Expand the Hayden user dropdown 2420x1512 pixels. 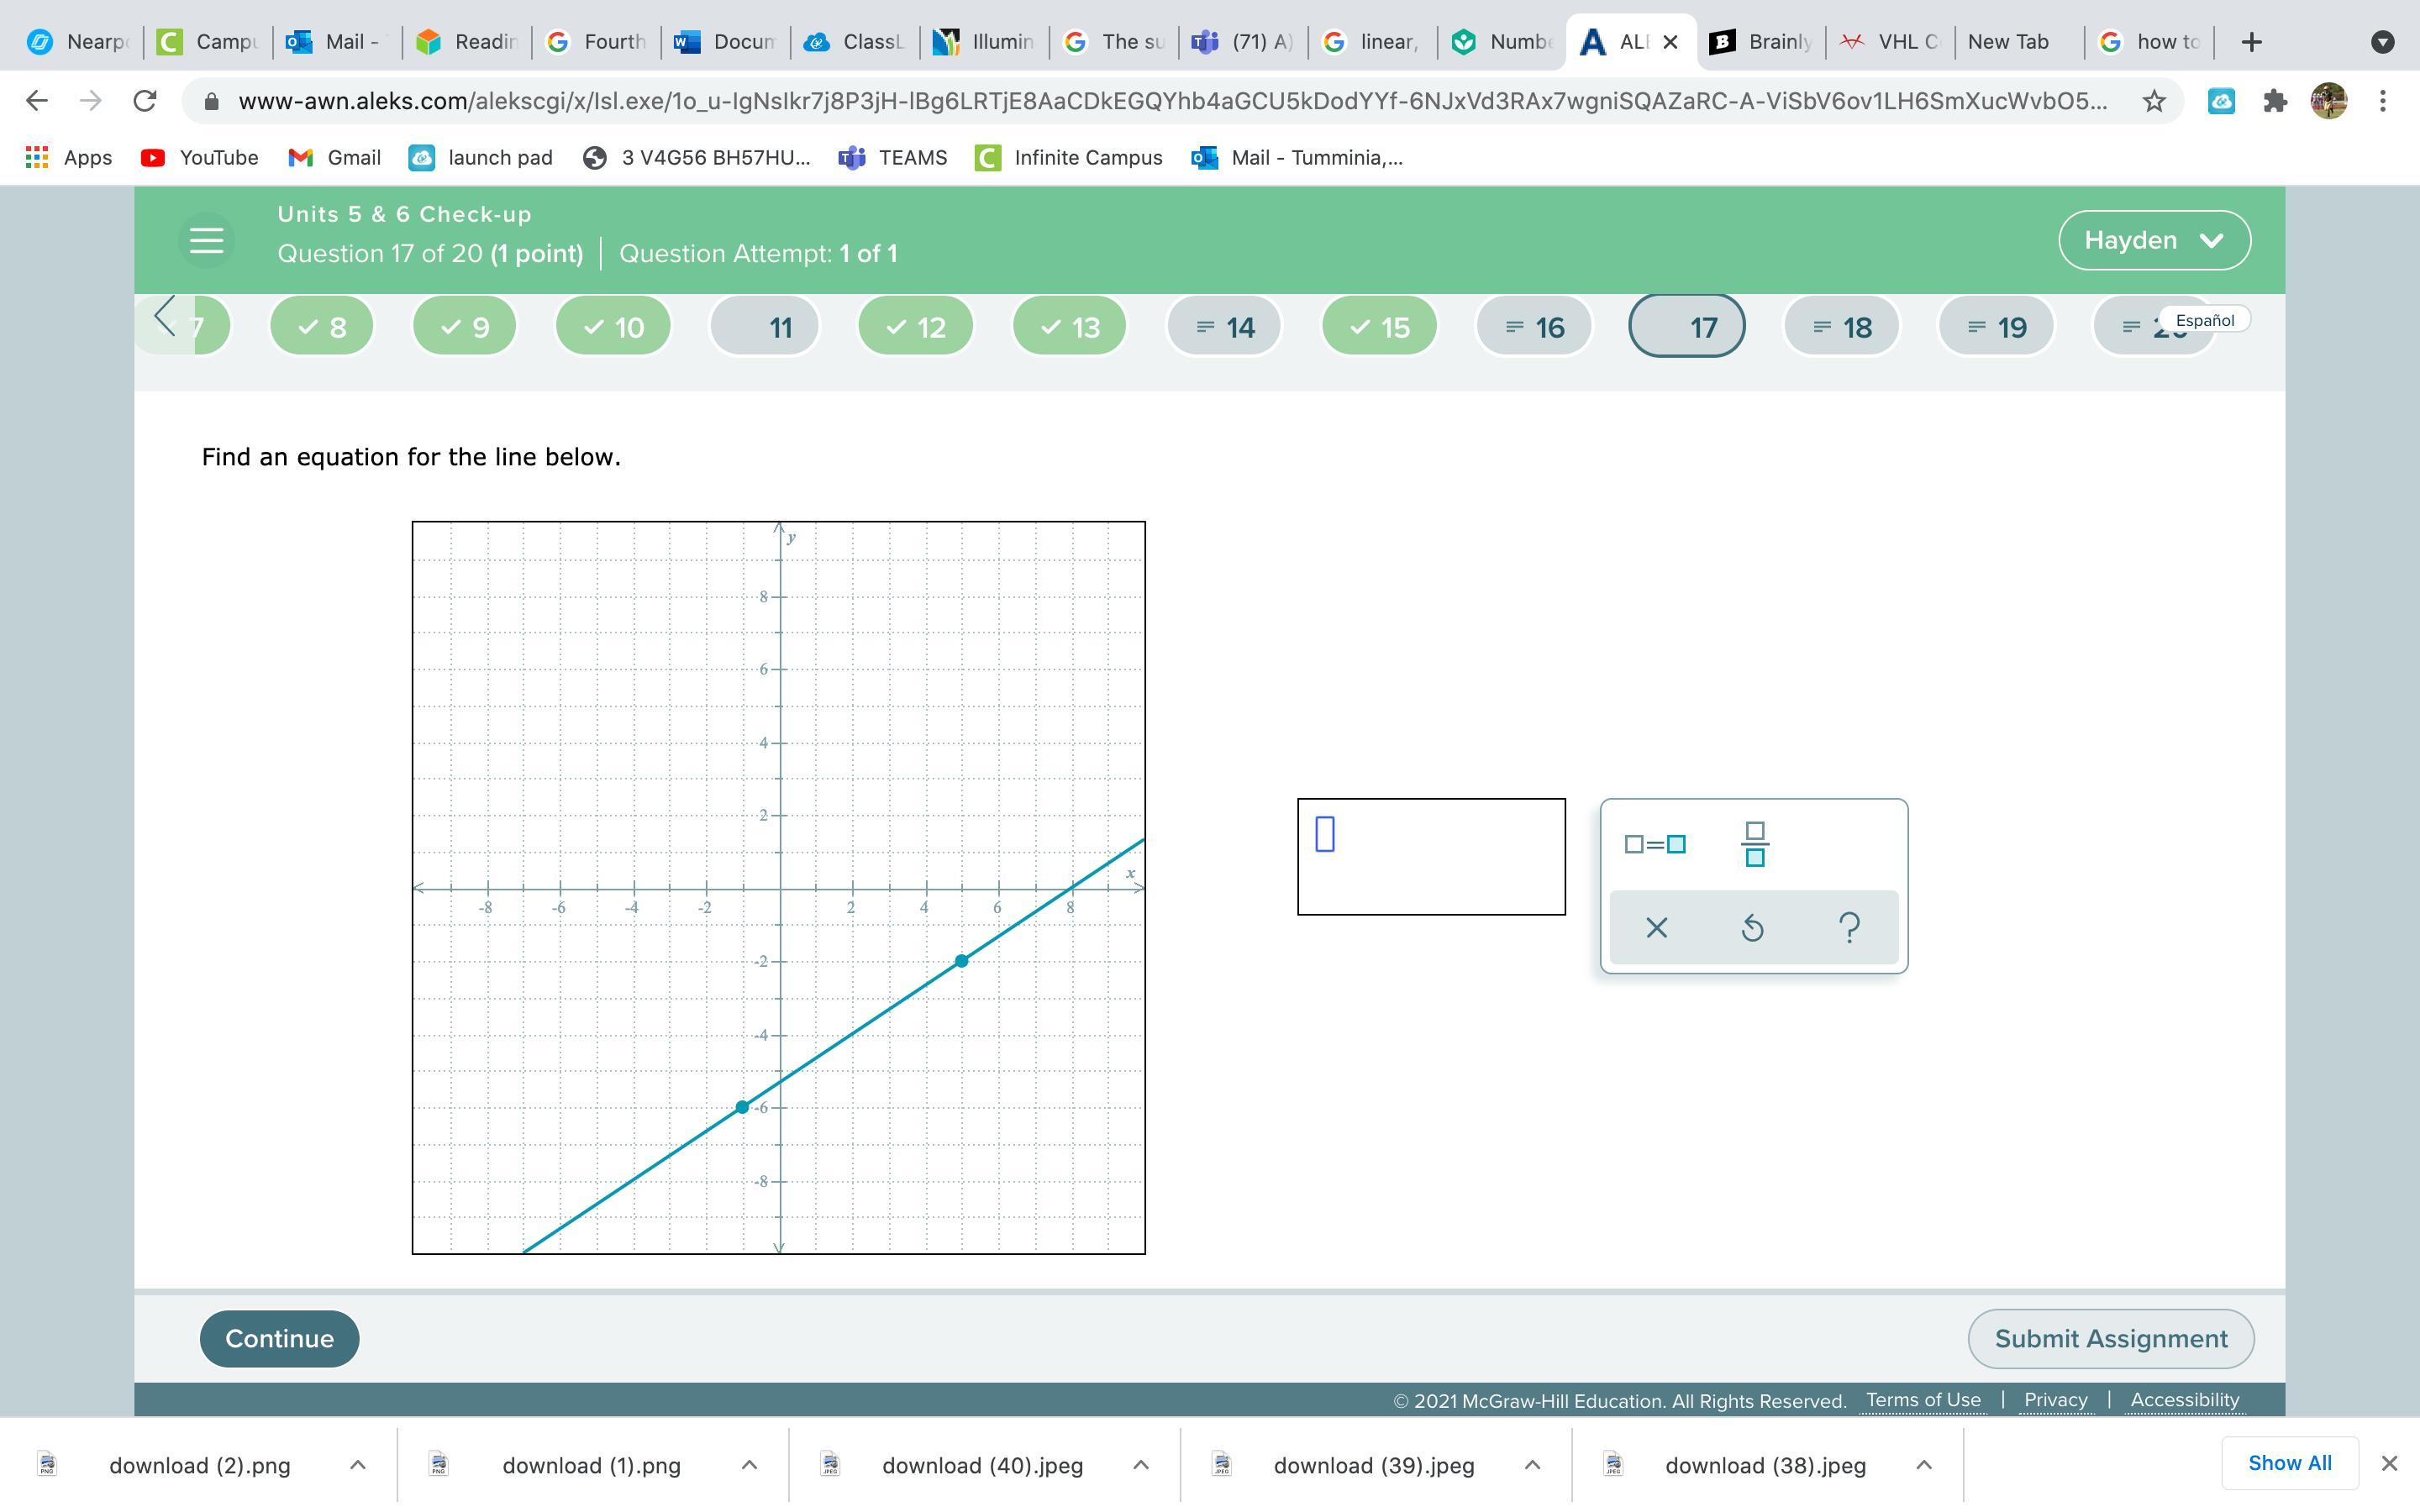pos(2154,240)
